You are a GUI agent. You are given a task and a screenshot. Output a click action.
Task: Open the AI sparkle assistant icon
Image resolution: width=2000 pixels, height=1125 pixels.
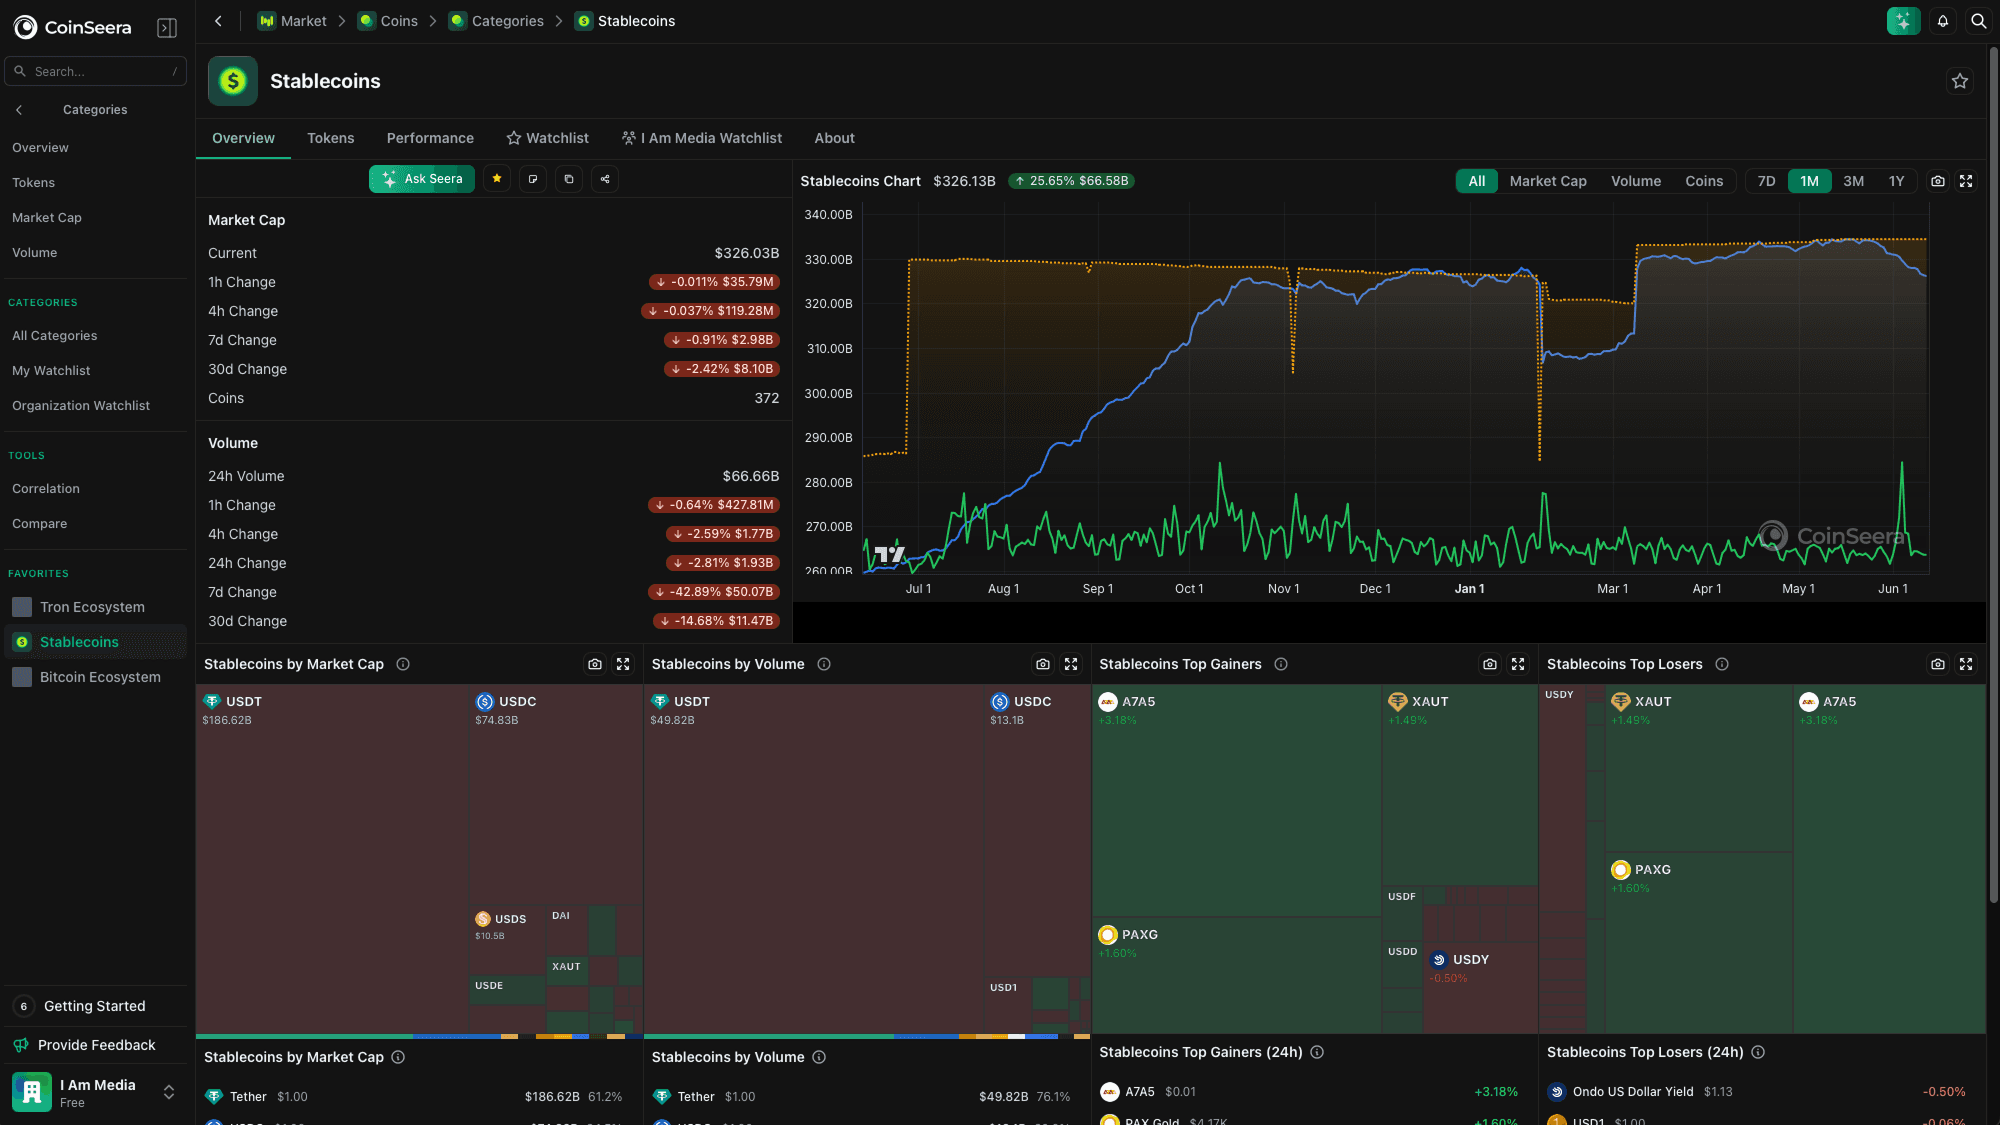tap(1903, 21)
